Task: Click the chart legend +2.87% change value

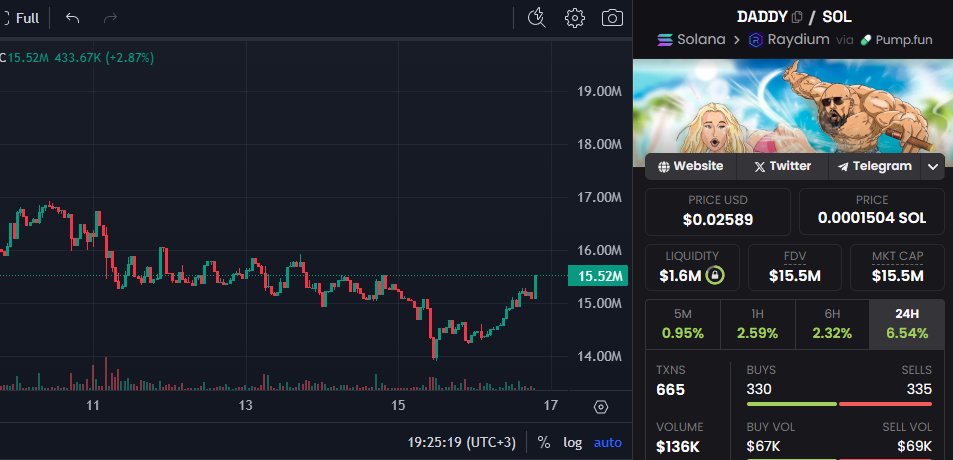Action: pos(129,58)
